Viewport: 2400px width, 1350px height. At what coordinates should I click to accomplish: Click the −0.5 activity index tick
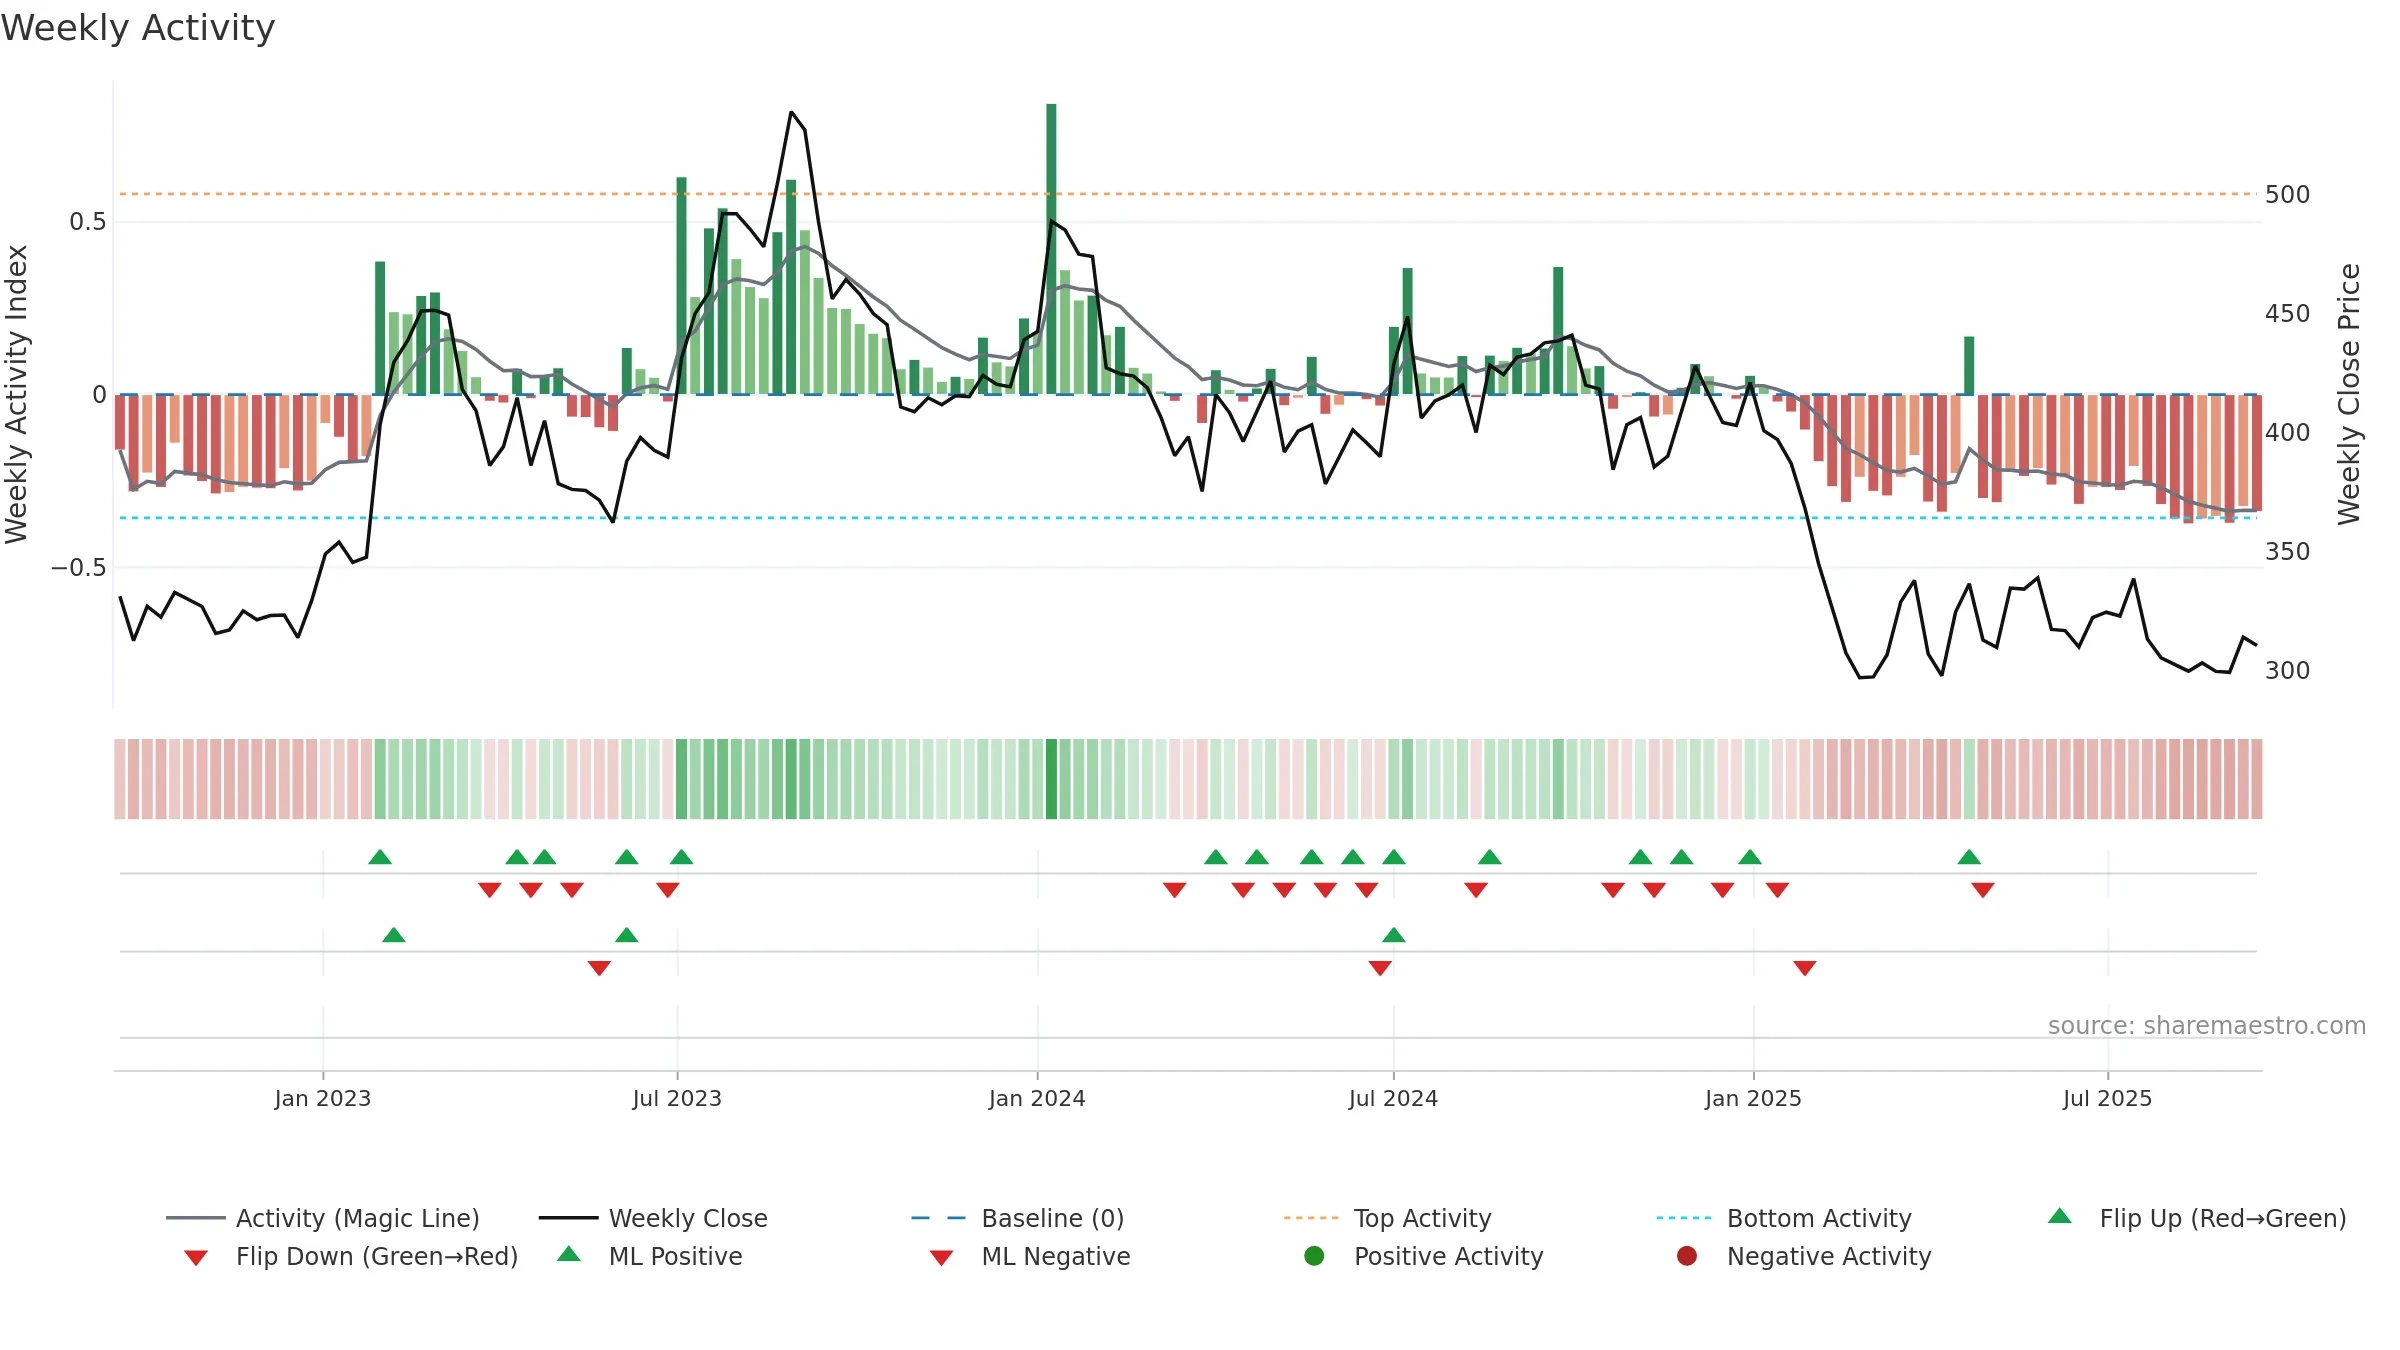coord(78,567)
